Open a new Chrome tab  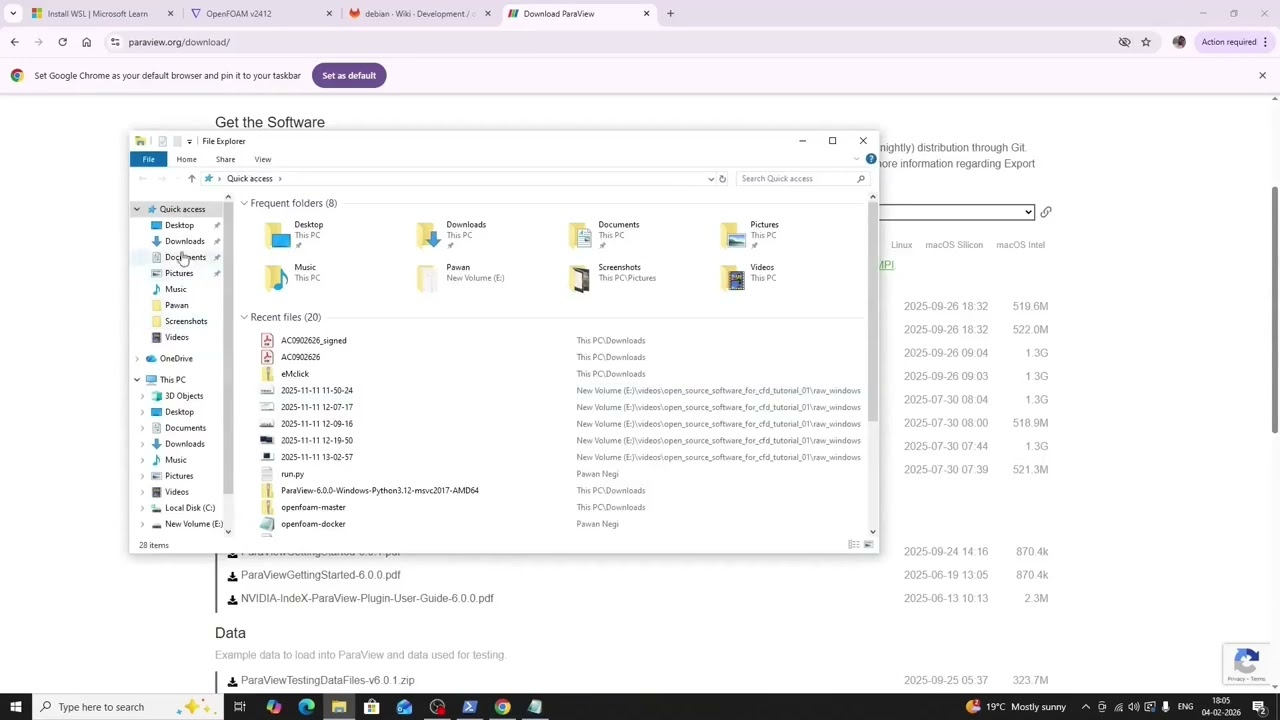pos(670,14)
